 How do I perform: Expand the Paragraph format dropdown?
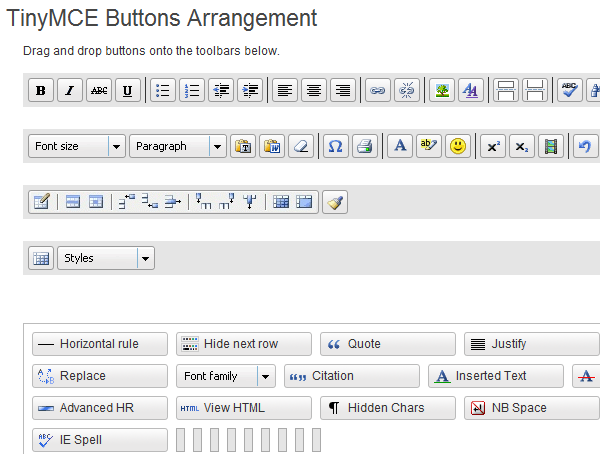pyautogui.click(x=217, y=146)
